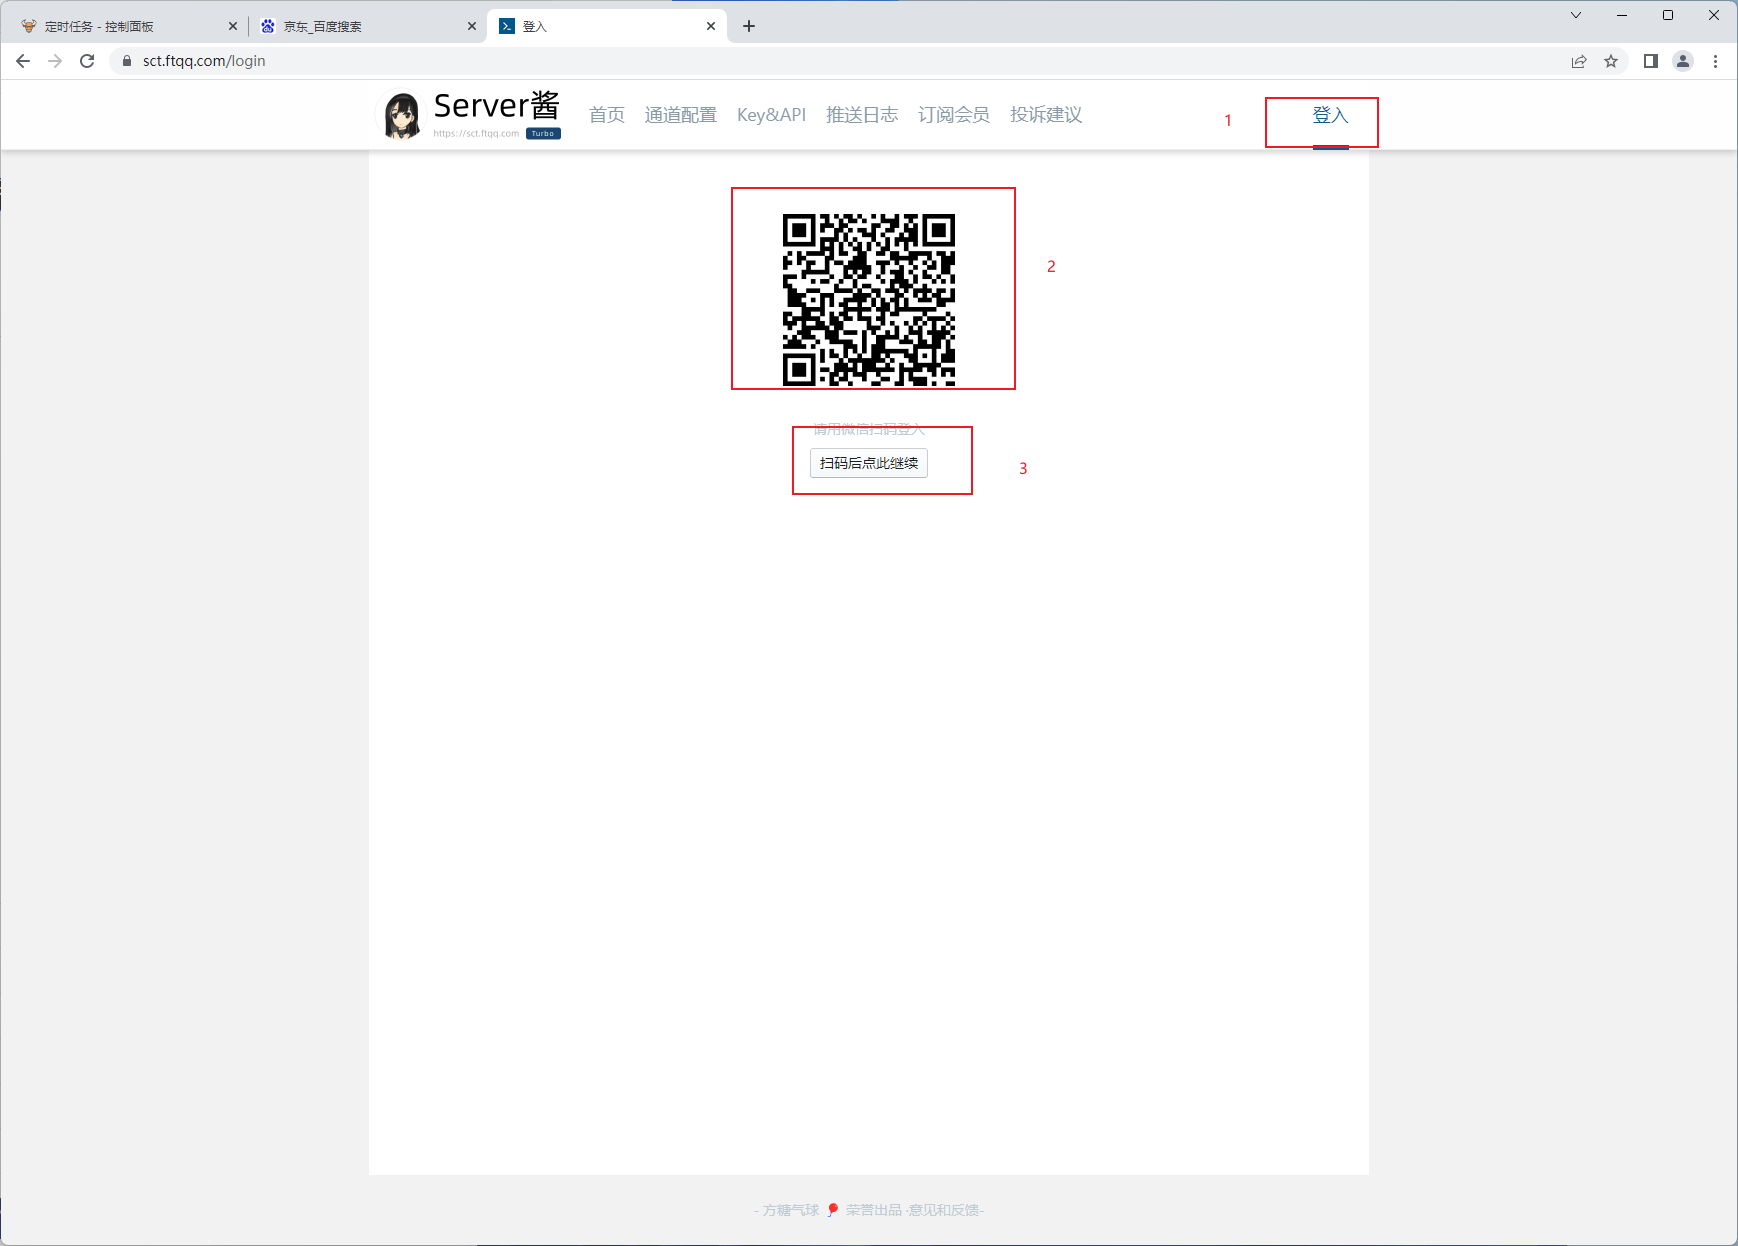Click the share page icon
1738x1246 pixels.
point(1579,61)
